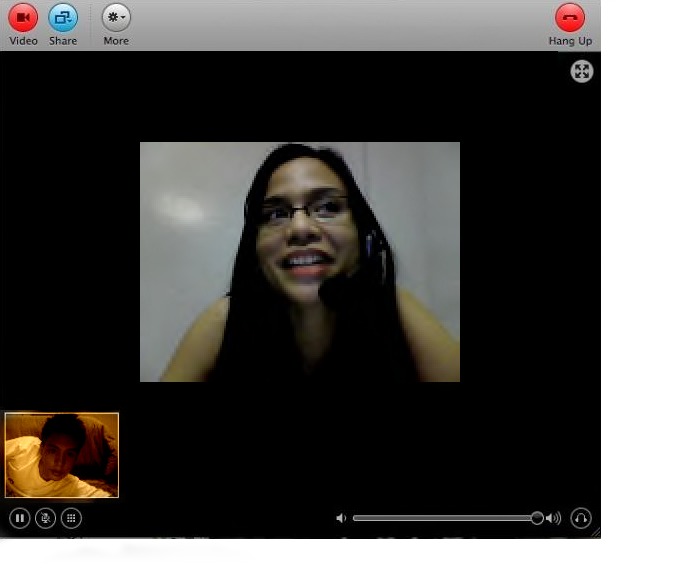The width and height of the screenshot is (682, 585).
Task: Mute the microphone
Action: 45,518
